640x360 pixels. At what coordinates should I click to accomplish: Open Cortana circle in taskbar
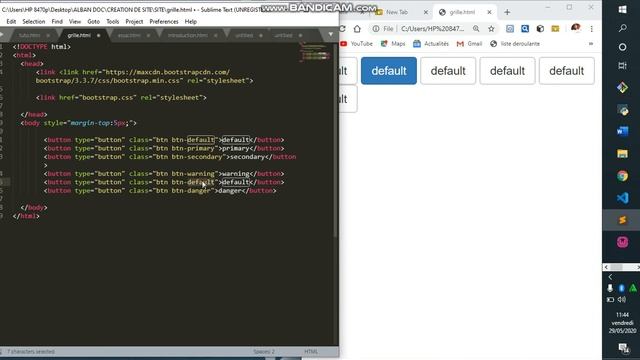[x=622, y=47]
